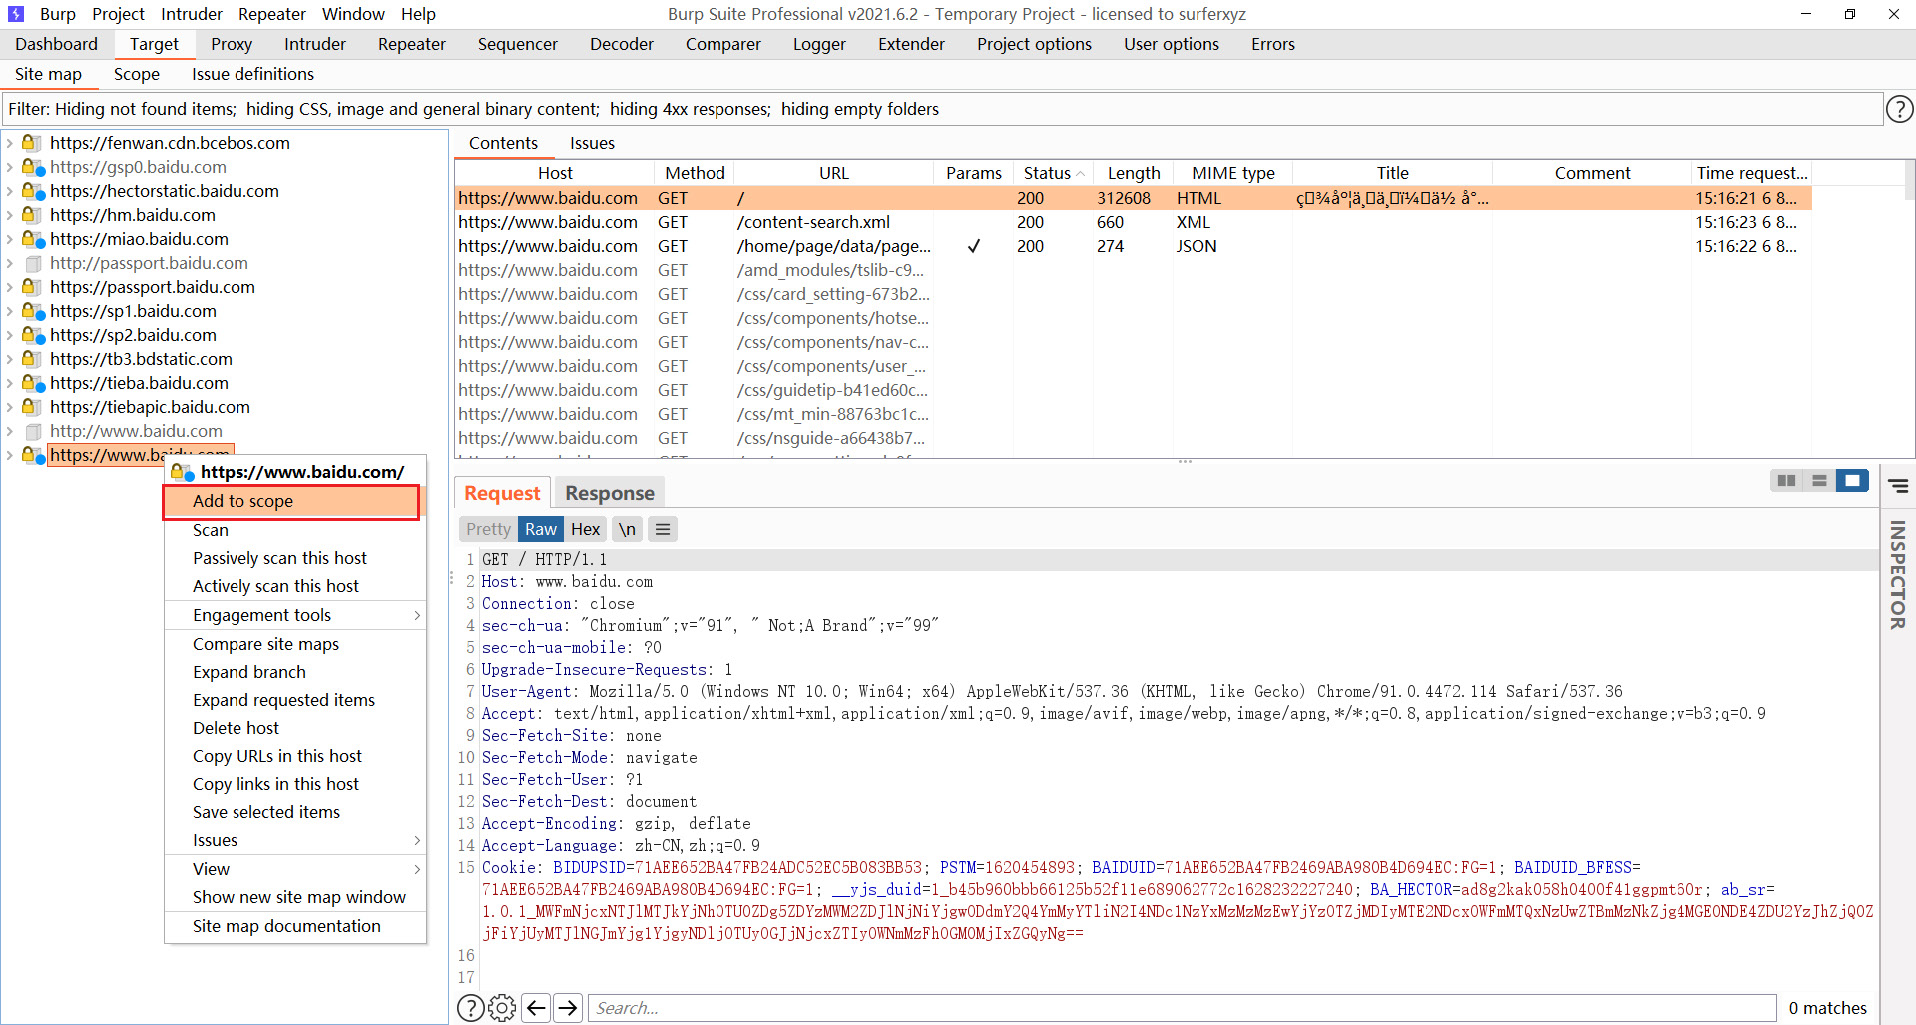Click the Burp Suite application logo icon
This screenshot has width=1916, height=1025.
click(x=16, y=14)
